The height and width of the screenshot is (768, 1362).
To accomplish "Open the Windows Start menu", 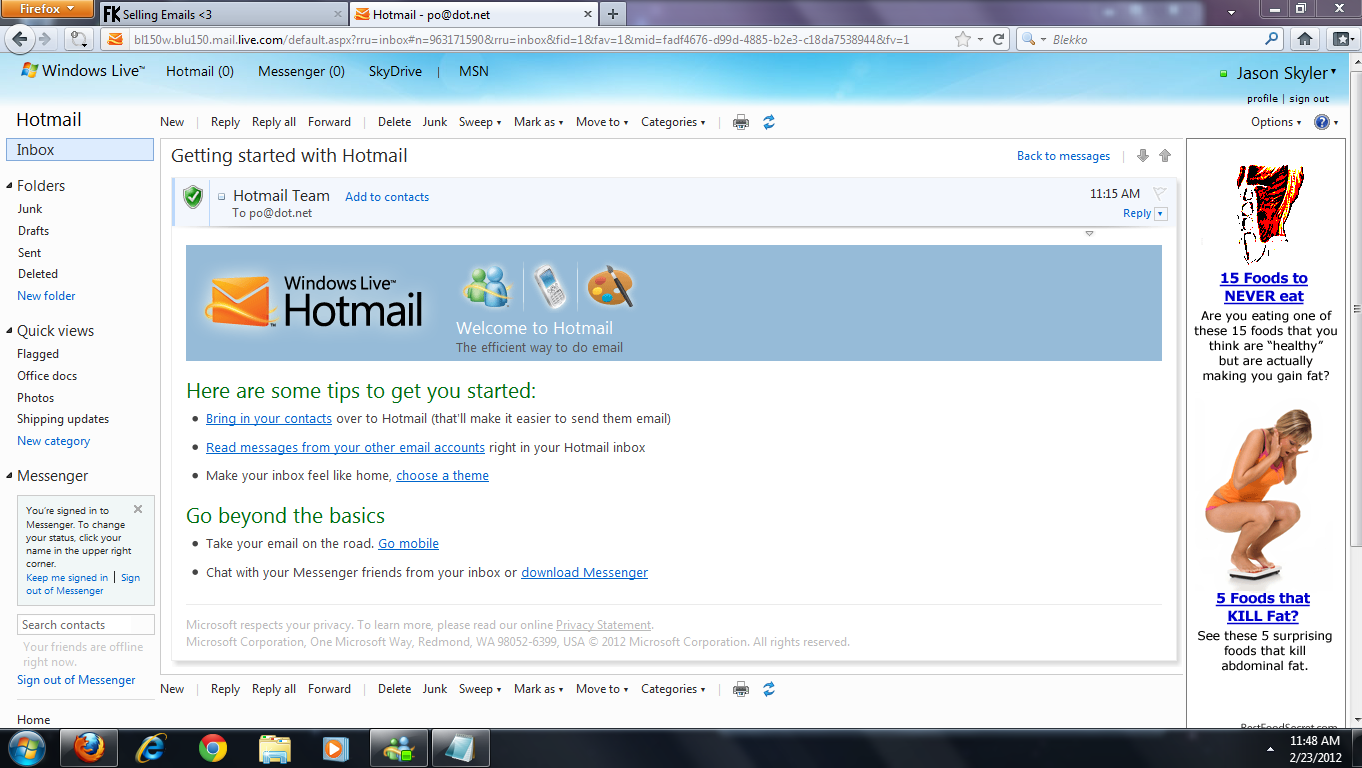I will pyautogui.click(x=26, y=748).
